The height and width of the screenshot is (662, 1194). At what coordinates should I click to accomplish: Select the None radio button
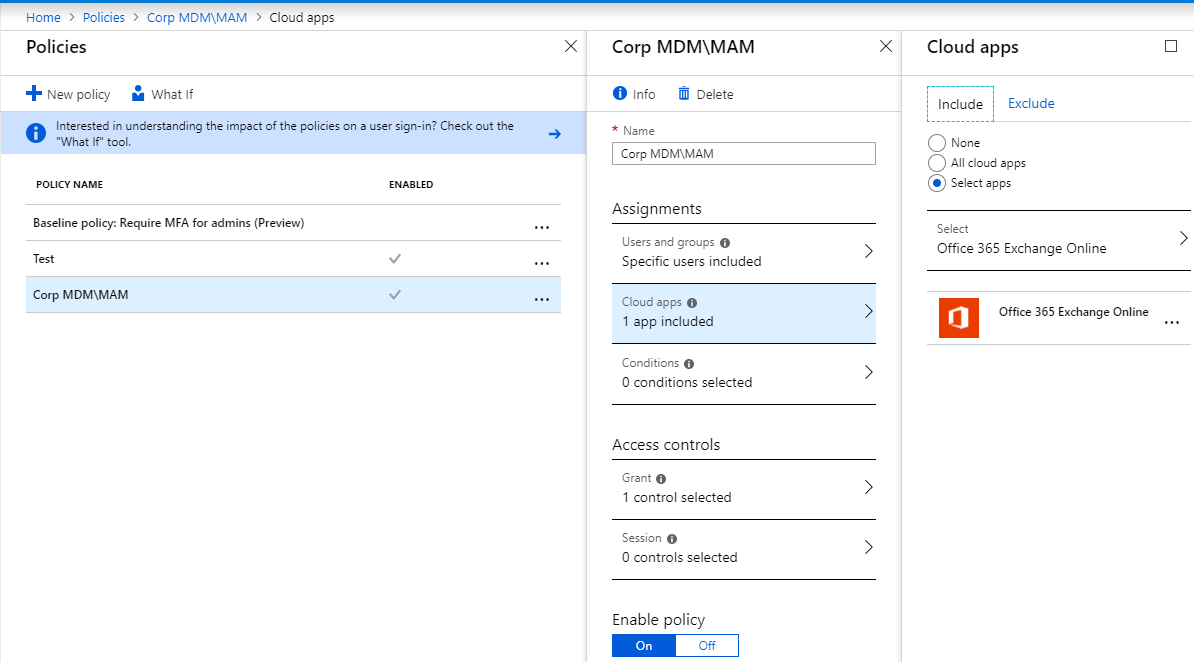coord(937,143)
